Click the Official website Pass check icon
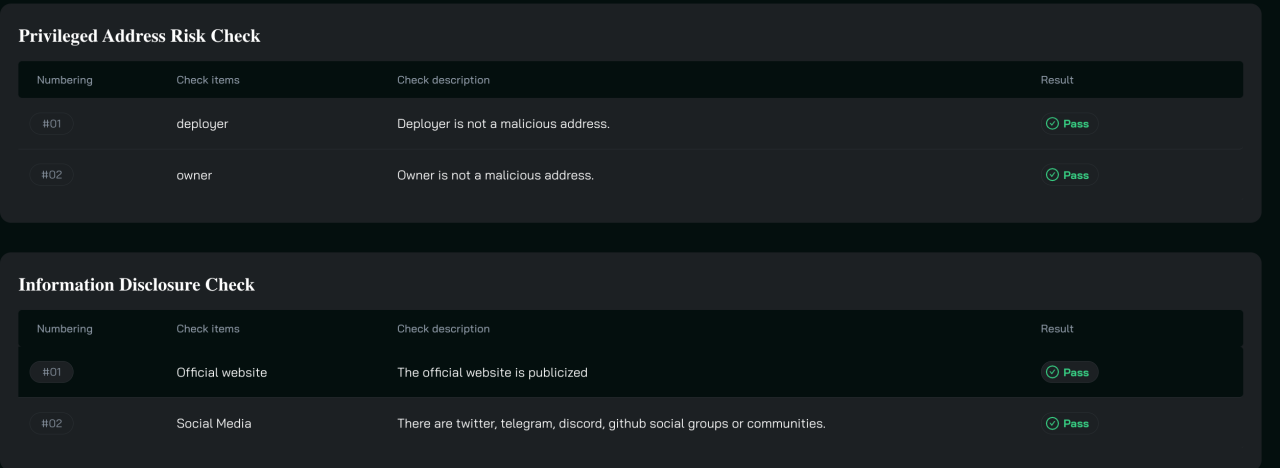This screenshot has width=1280, height=468. point(1052,372)
